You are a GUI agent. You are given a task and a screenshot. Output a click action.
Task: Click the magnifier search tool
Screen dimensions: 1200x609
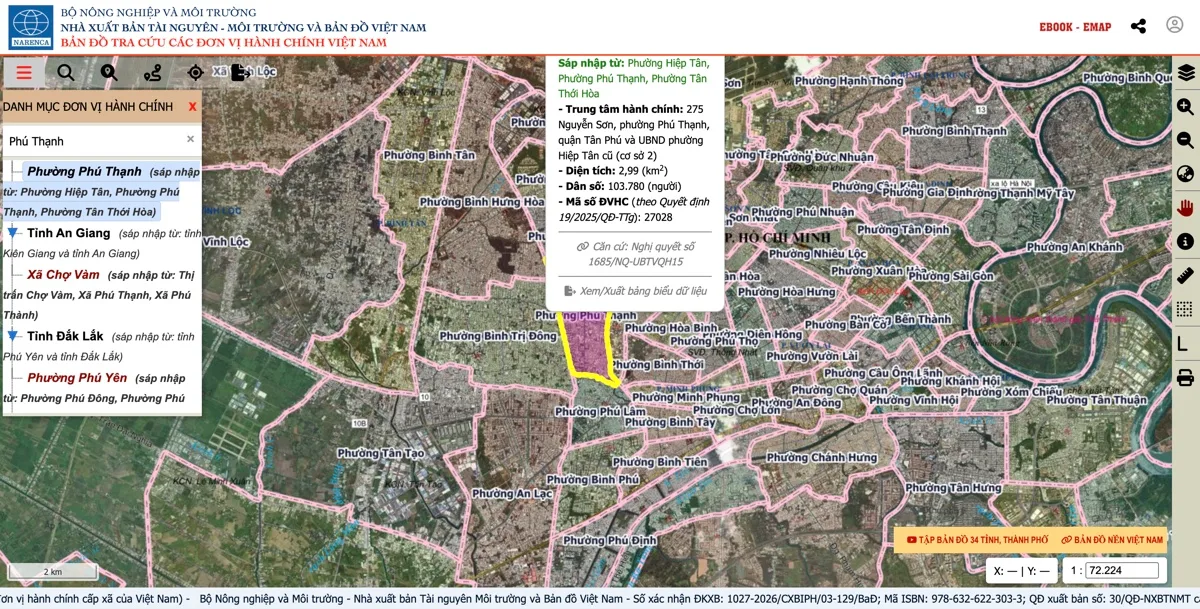pos(66,72)
